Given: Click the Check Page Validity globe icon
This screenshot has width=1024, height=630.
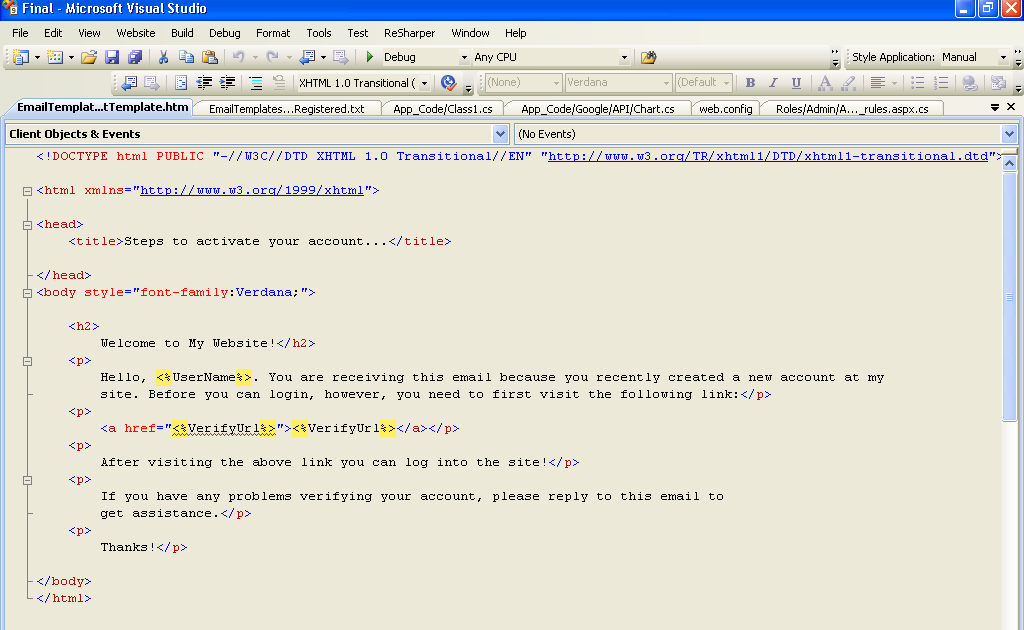Looking at the screenshot, I should (x=447, y=81).
